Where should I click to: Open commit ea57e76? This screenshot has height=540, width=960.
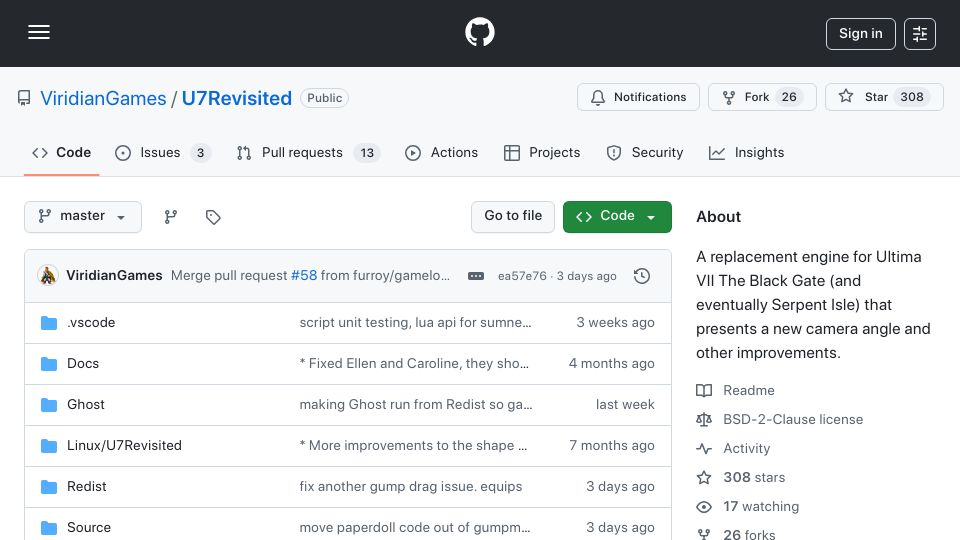point(522,276)
